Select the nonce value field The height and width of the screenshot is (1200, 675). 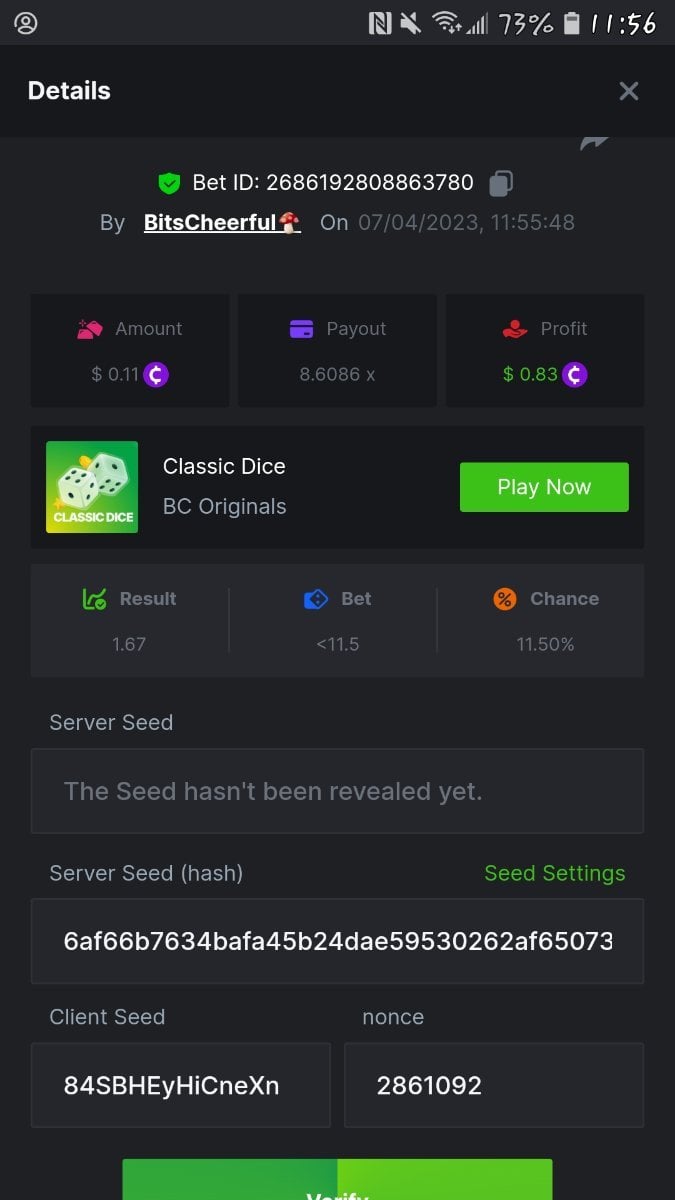493,1085
